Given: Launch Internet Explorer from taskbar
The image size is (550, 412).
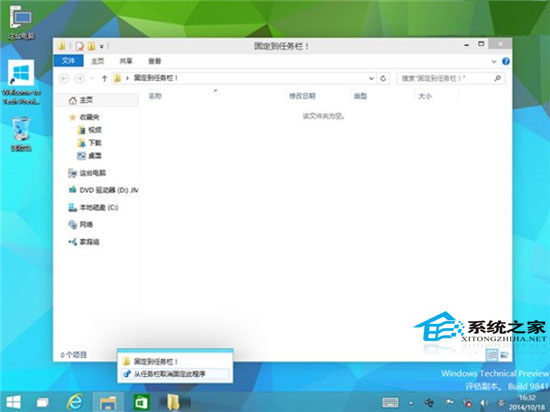Looking at the screenshot, I should pyautogui.click(x=75, y=402).
